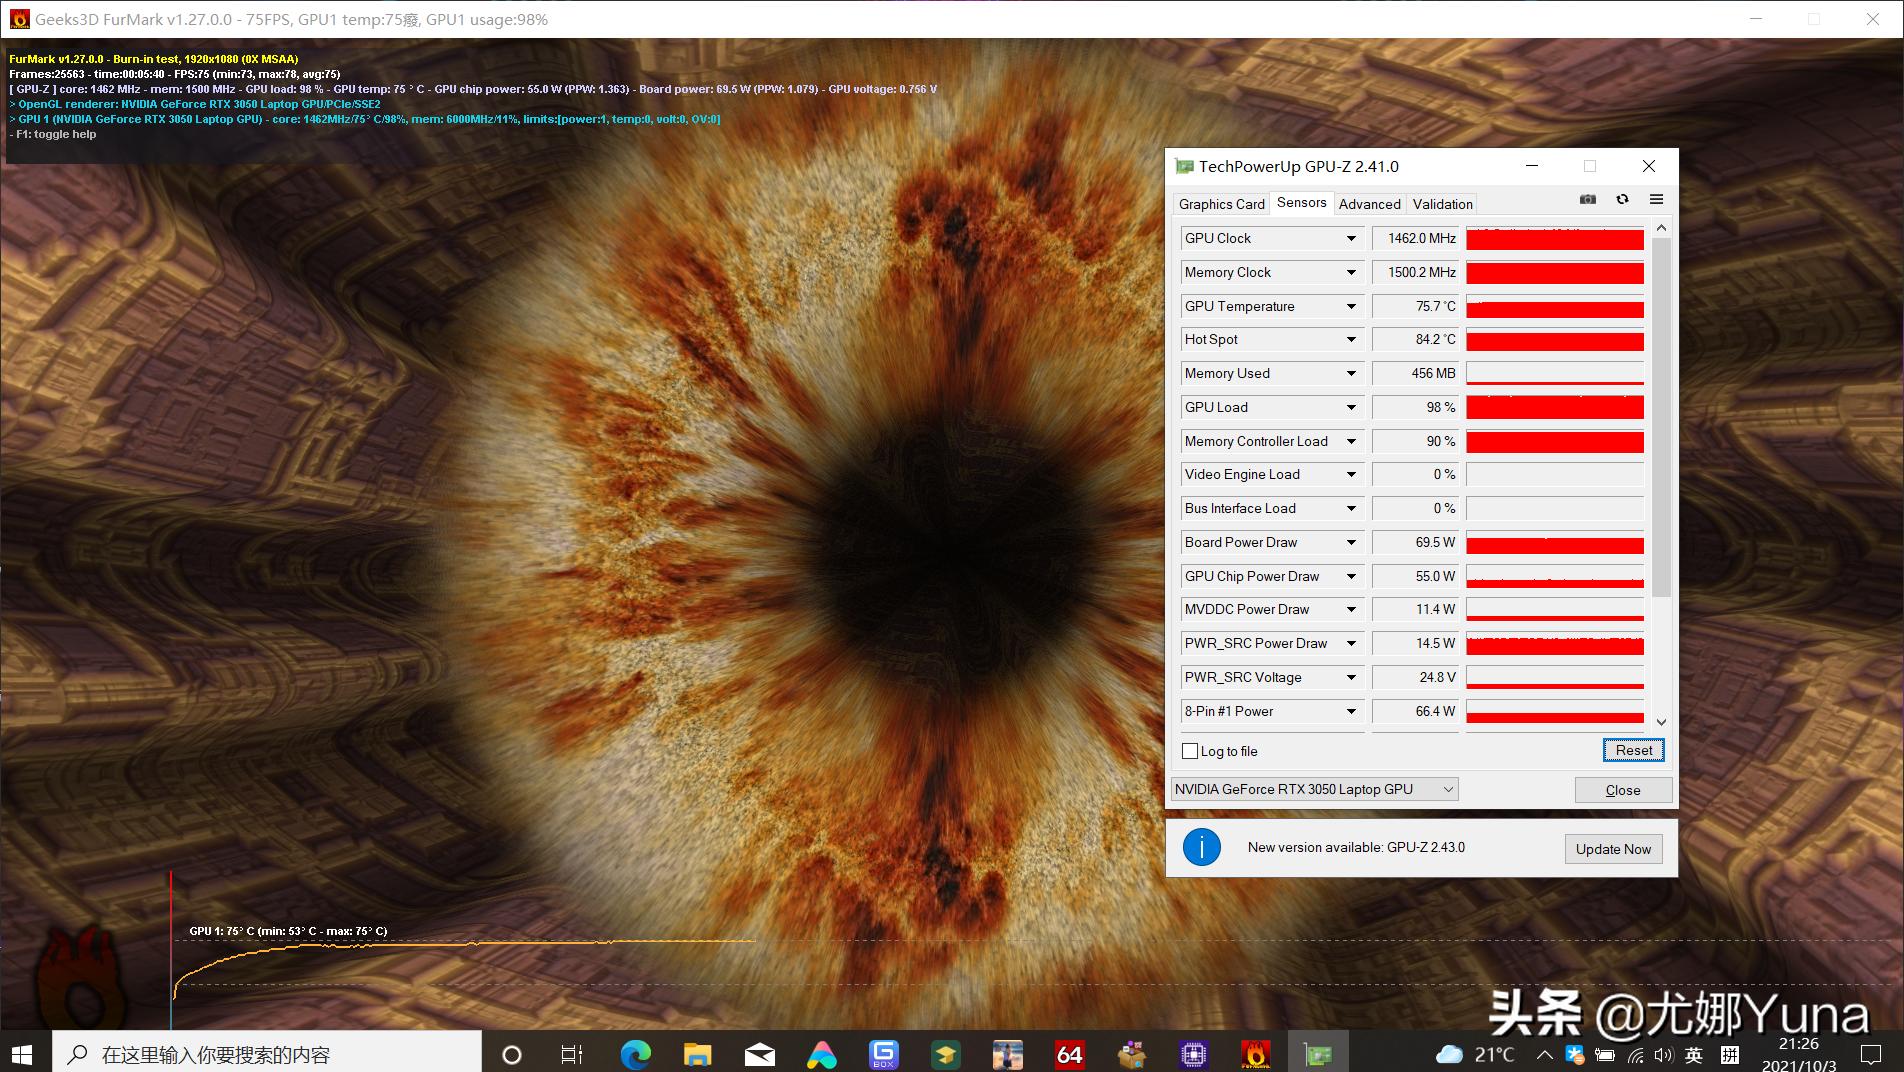1904x1072 pixels.
Task: Expand the Board Power Draw dropdown
Action: [x=1351, y=543]
